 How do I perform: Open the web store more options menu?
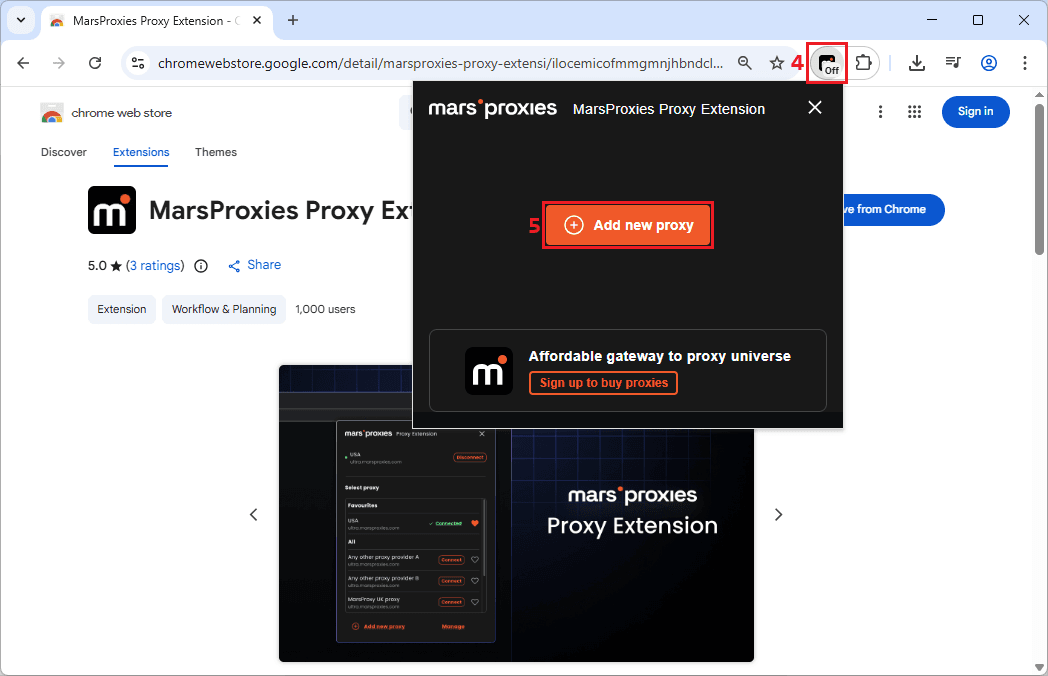click(880, 112)
